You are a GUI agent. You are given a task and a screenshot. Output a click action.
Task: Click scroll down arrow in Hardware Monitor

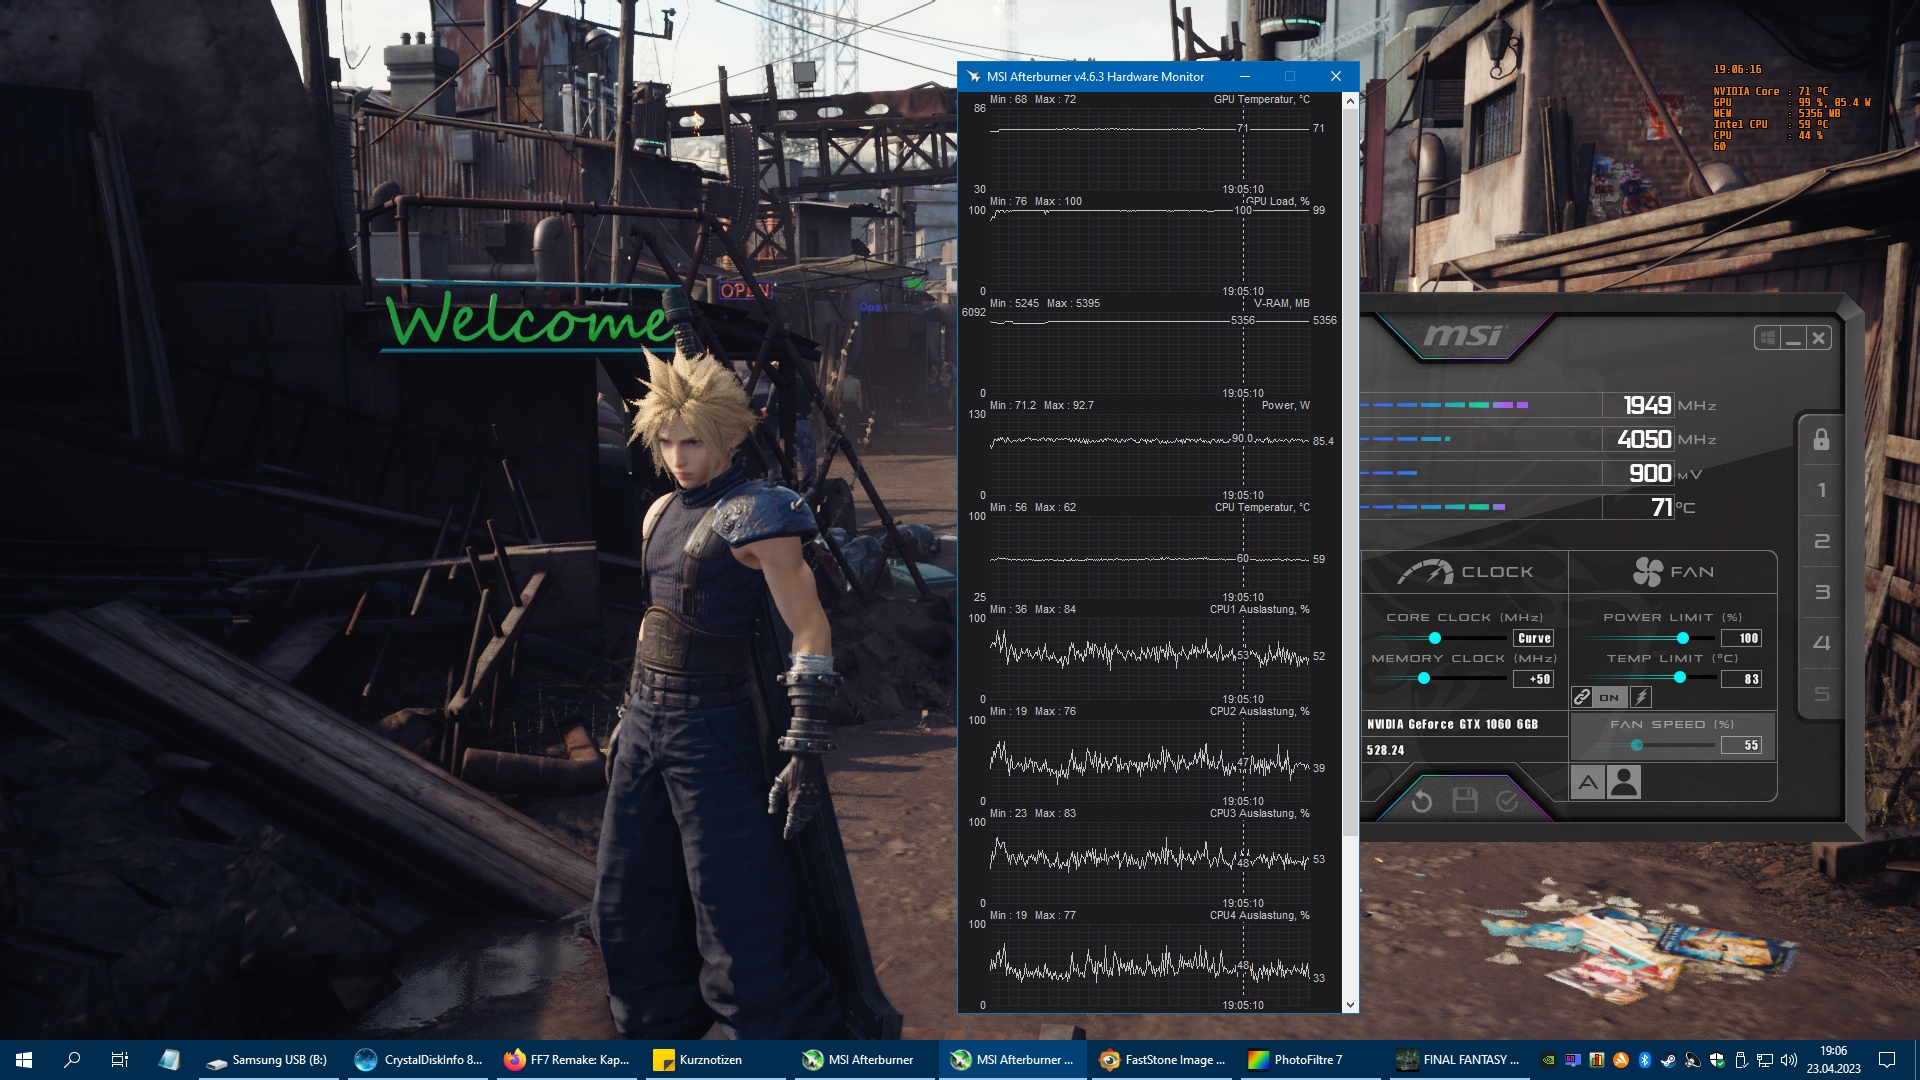tap(1350, 1004)
